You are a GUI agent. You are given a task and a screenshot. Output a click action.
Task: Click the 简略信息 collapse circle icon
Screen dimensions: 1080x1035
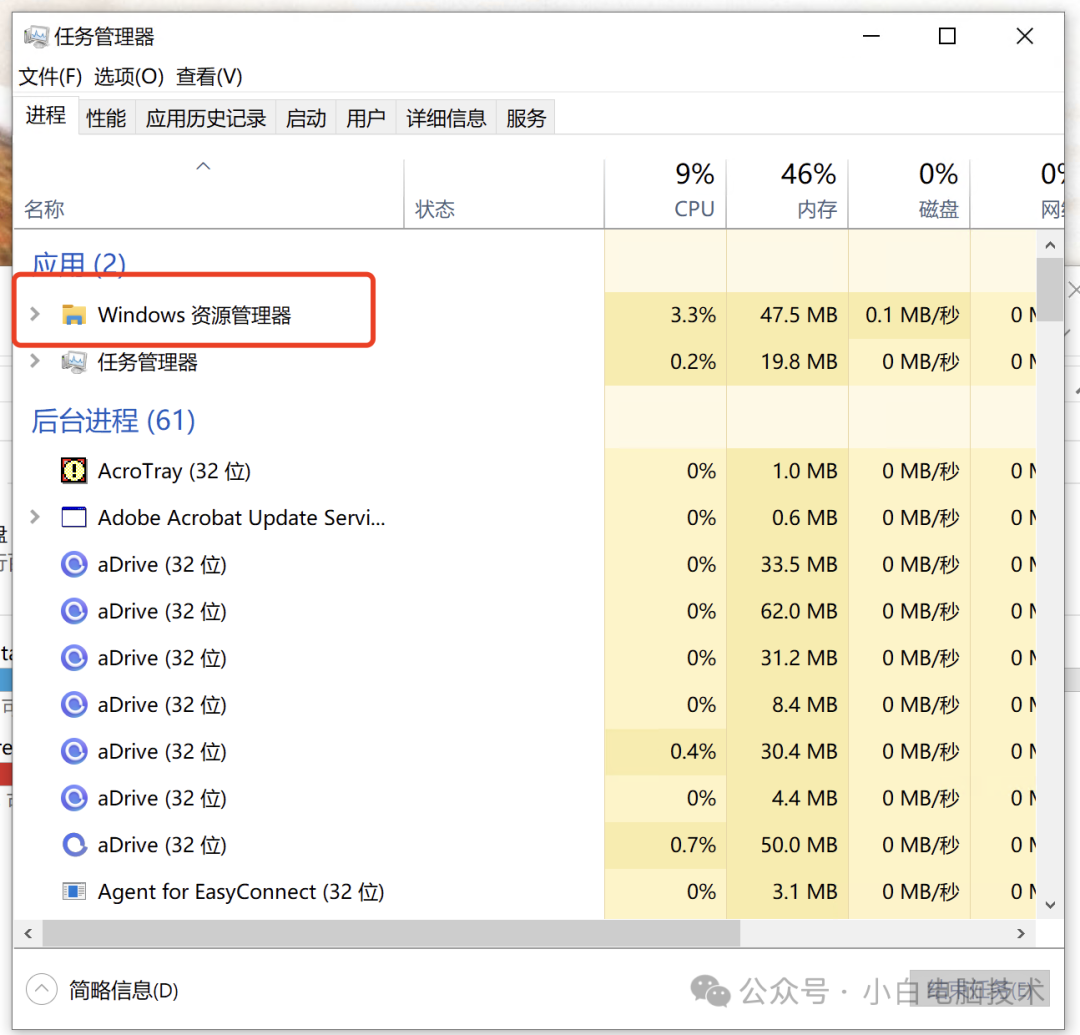click(x=41, y=990)
